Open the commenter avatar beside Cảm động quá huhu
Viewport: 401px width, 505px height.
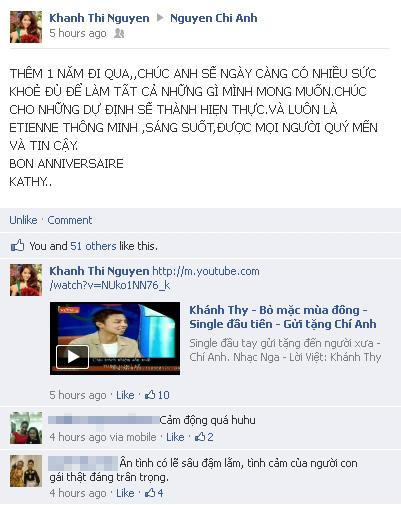pos(26,428)
